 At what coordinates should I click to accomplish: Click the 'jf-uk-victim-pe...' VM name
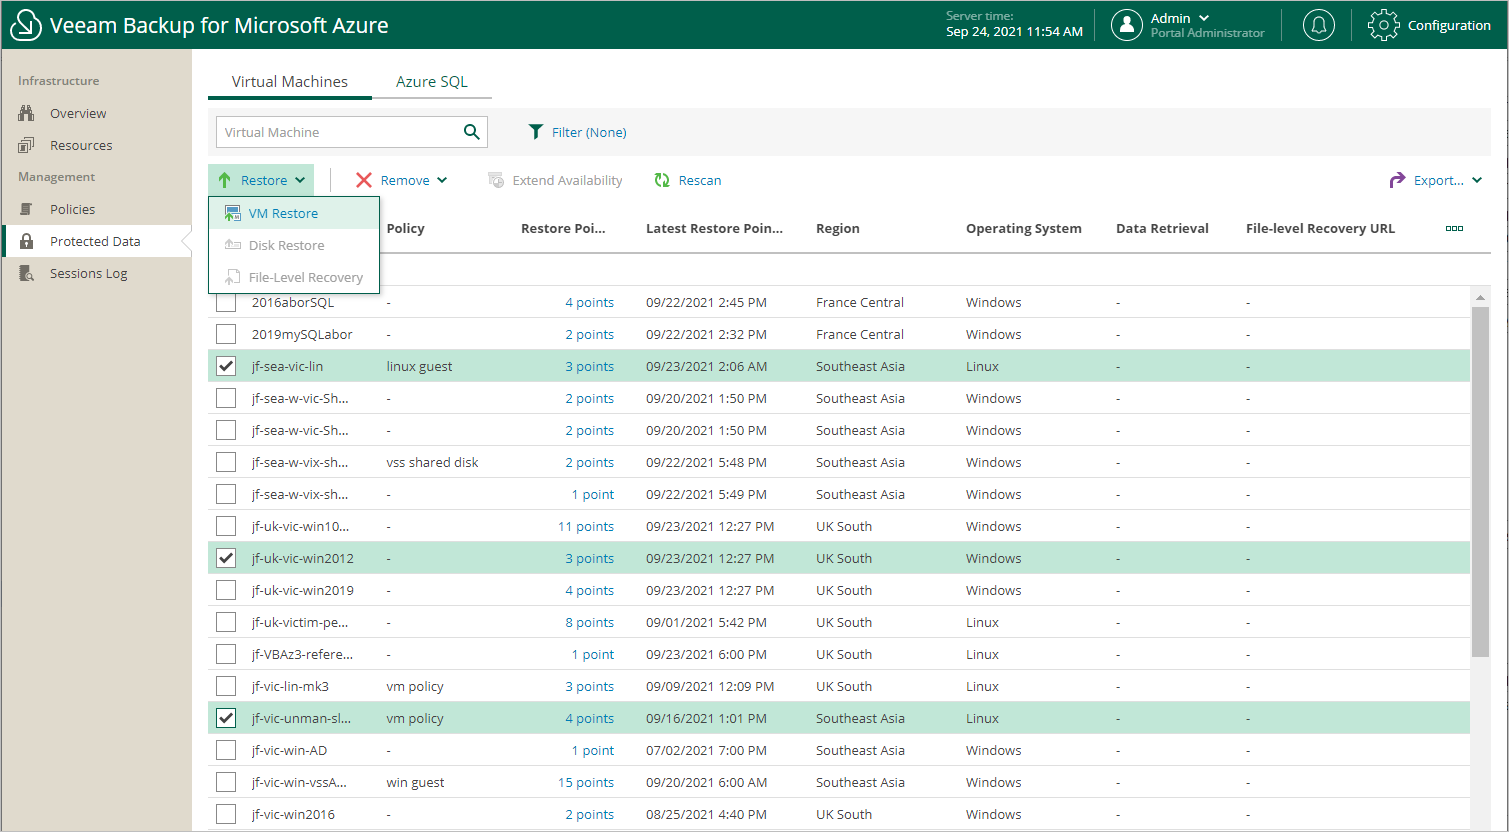tap(300, 622)
